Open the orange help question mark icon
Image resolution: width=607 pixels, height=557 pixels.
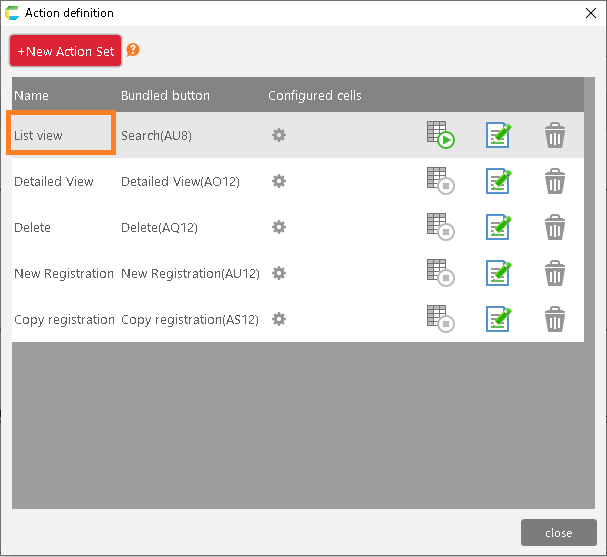click(133, 50)
